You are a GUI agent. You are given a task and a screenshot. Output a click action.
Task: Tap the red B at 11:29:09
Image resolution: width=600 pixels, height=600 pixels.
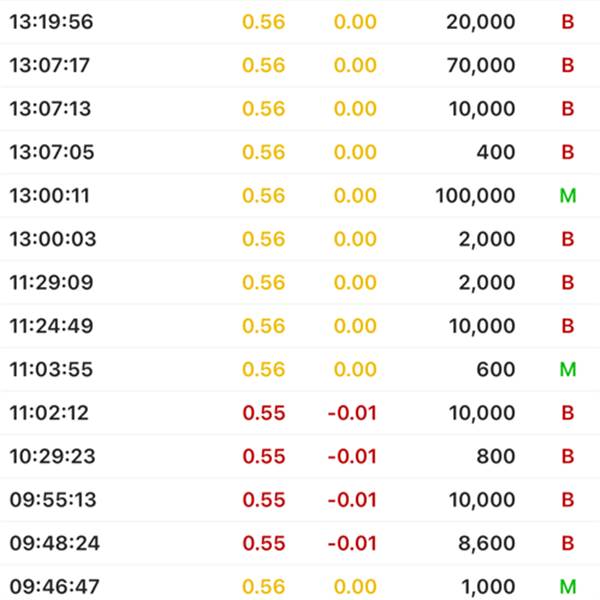(x=568, y=282)
